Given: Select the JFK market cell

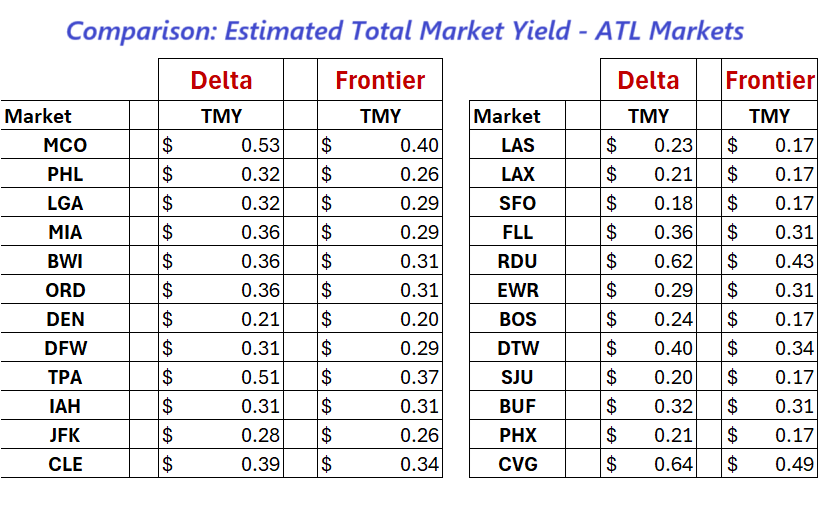Looking at the screenshot, I should tap(66, 436).
